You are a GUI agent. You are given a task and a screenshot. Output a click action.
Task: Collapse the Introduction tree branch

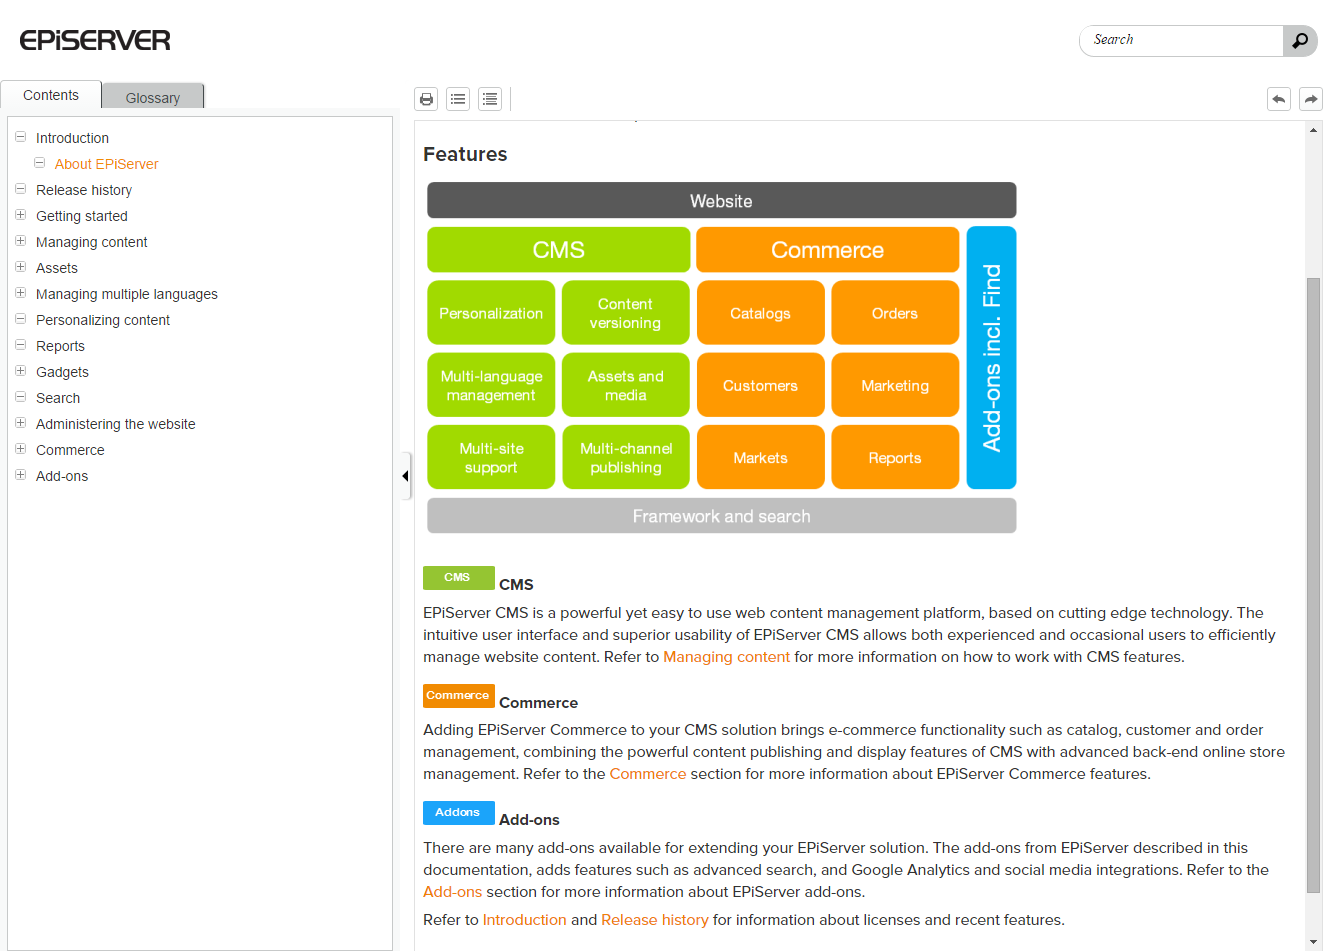(20, 138)
